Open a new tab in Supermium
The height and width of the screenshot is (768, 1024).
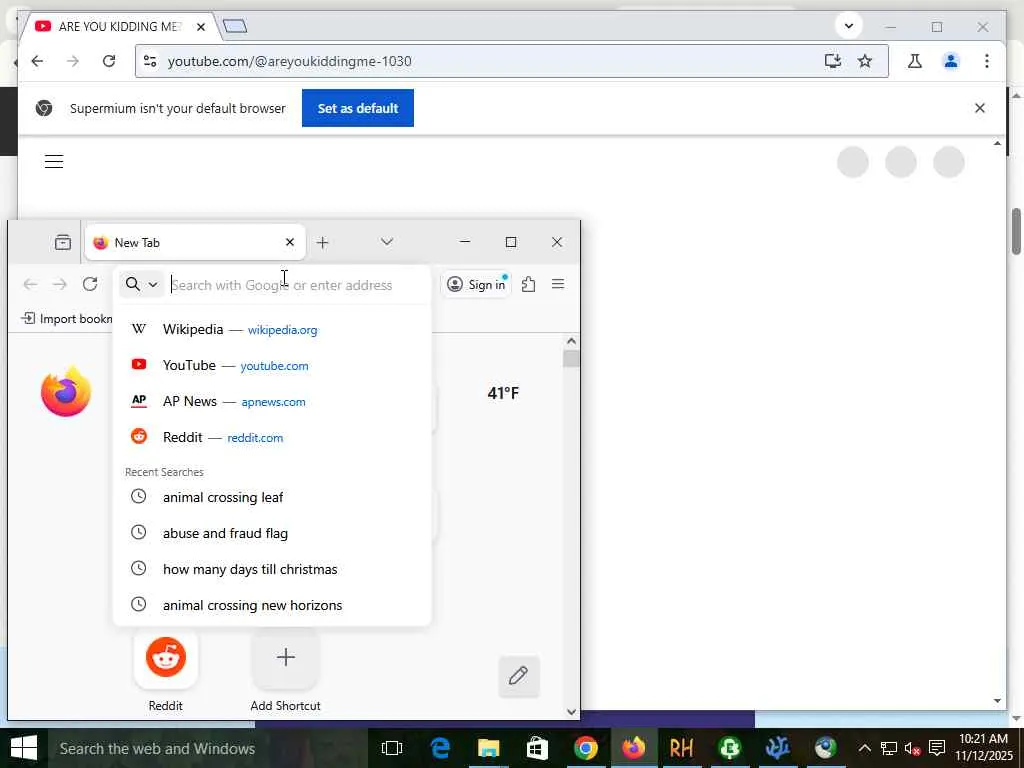pos(235,26)
